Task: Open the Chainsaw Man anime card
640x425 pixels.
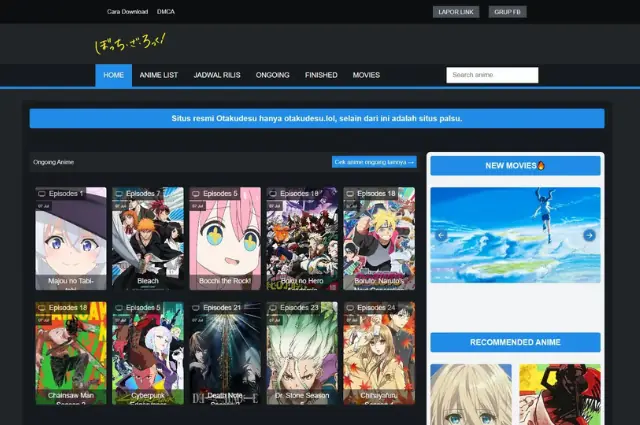Action: [x=71, y=353]
